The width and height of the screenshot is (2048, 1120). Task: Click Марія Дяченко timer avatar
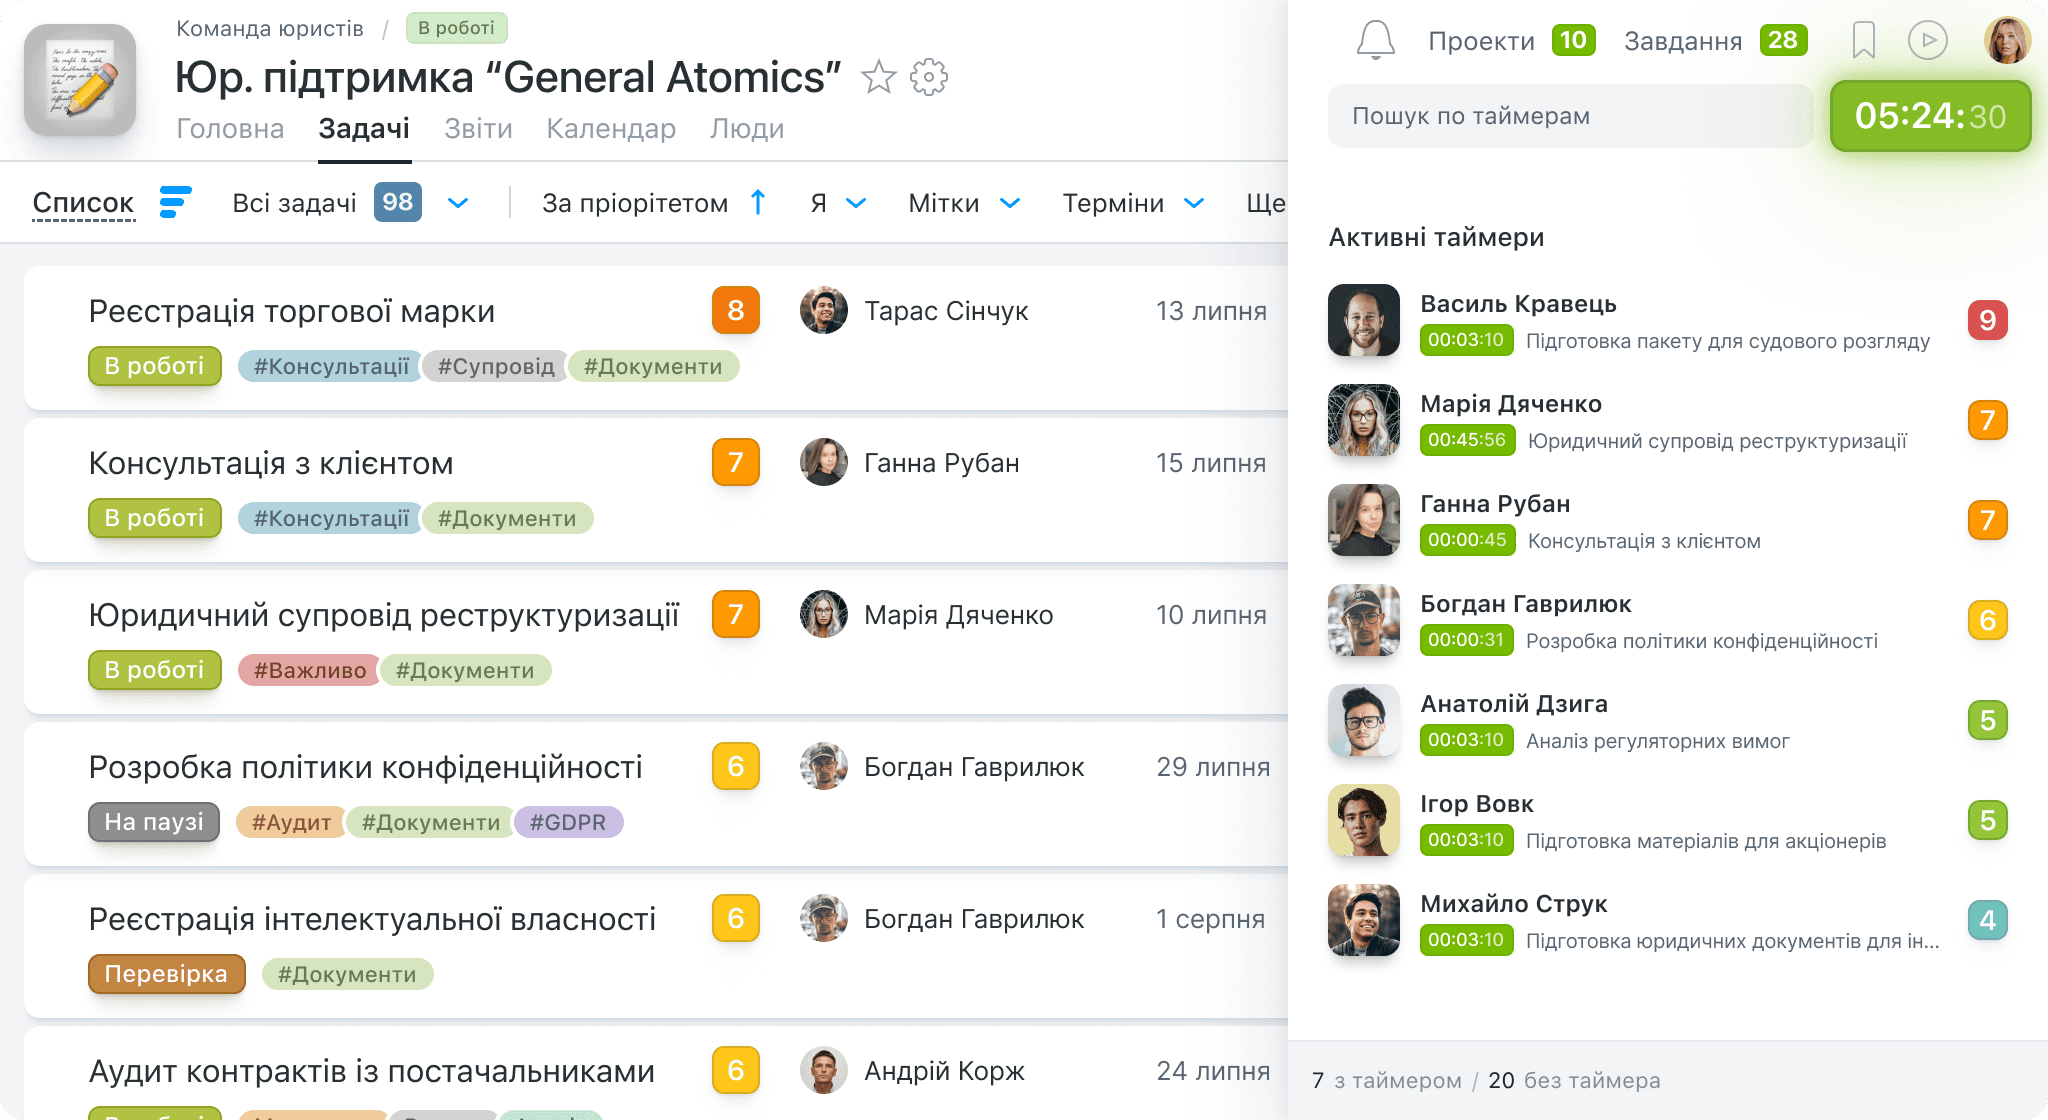(x=1364, y=420)
